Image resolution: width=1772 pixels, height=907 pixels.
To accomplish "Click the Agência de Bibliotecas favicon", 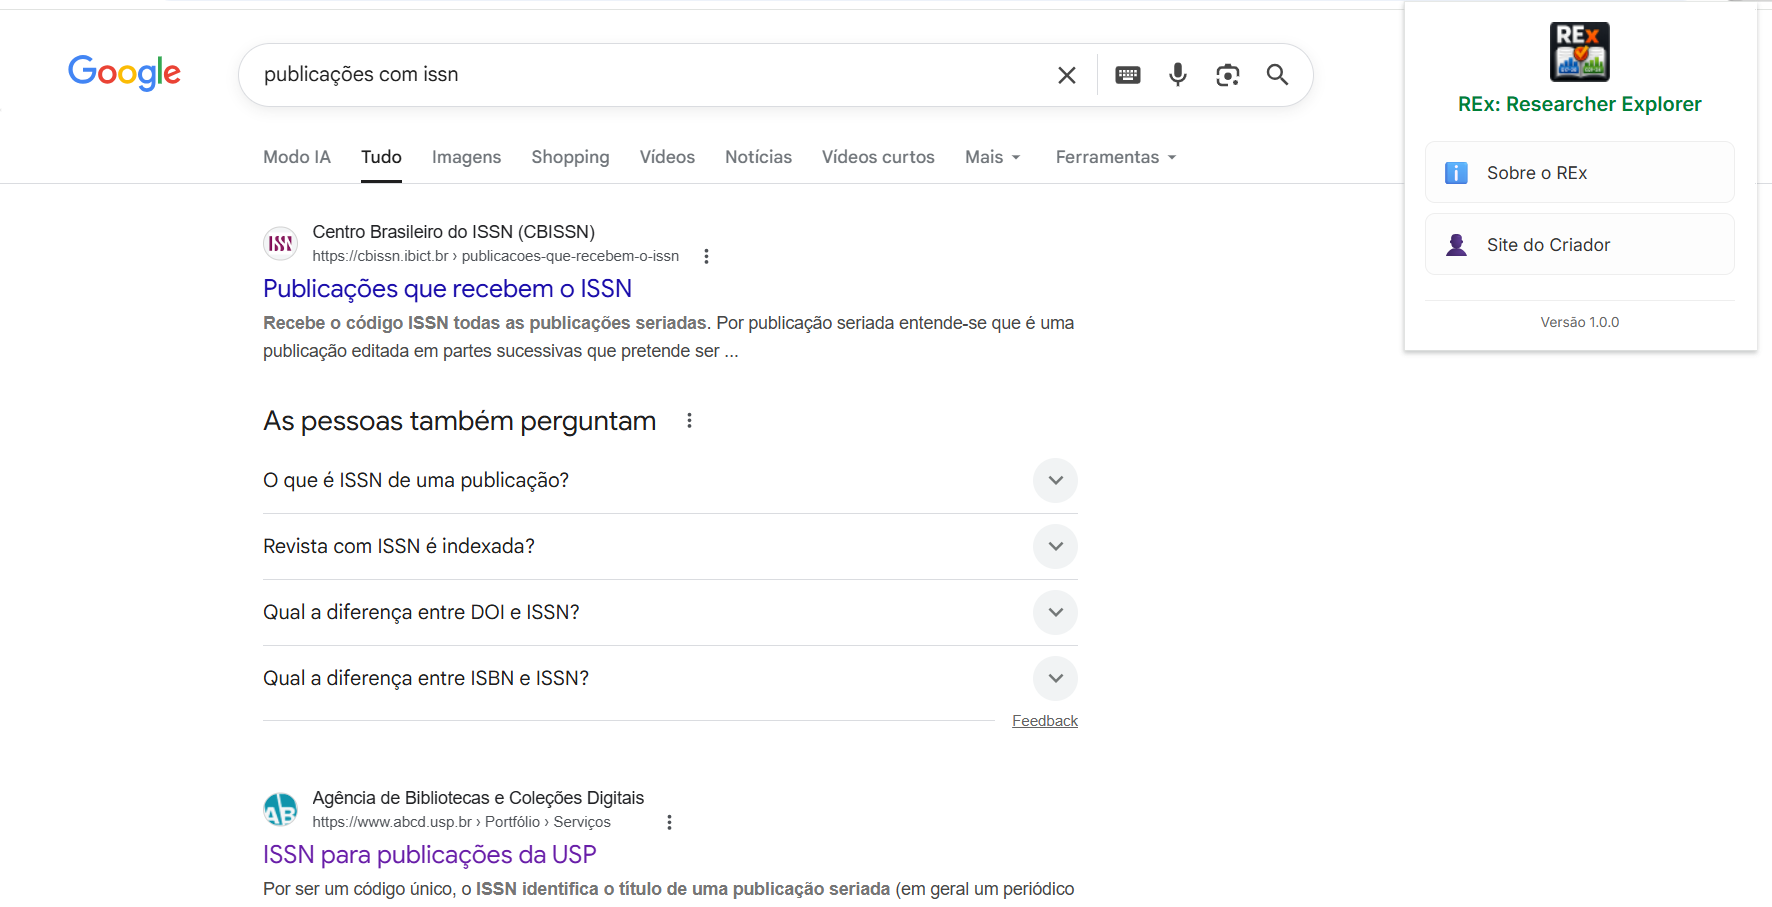I will tap(281, 809).
